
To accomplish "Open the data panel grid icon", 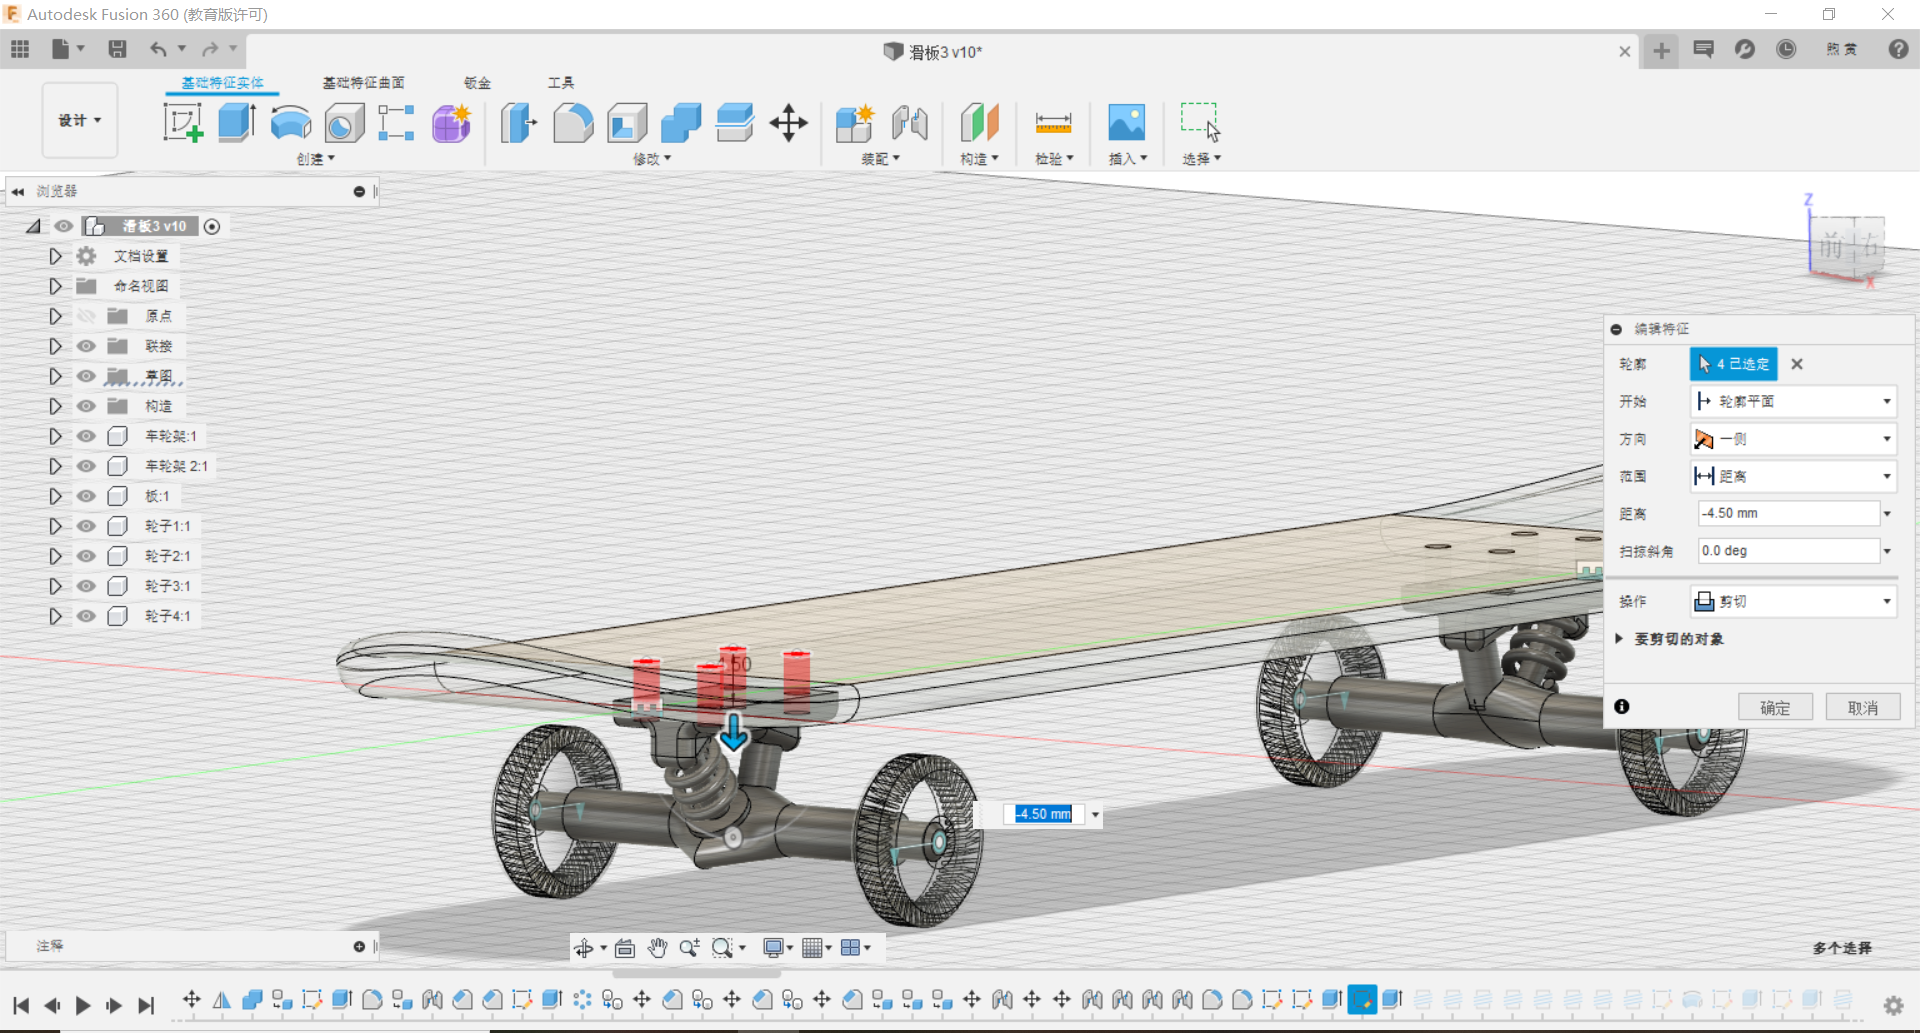I will click(x=20, y=49).
